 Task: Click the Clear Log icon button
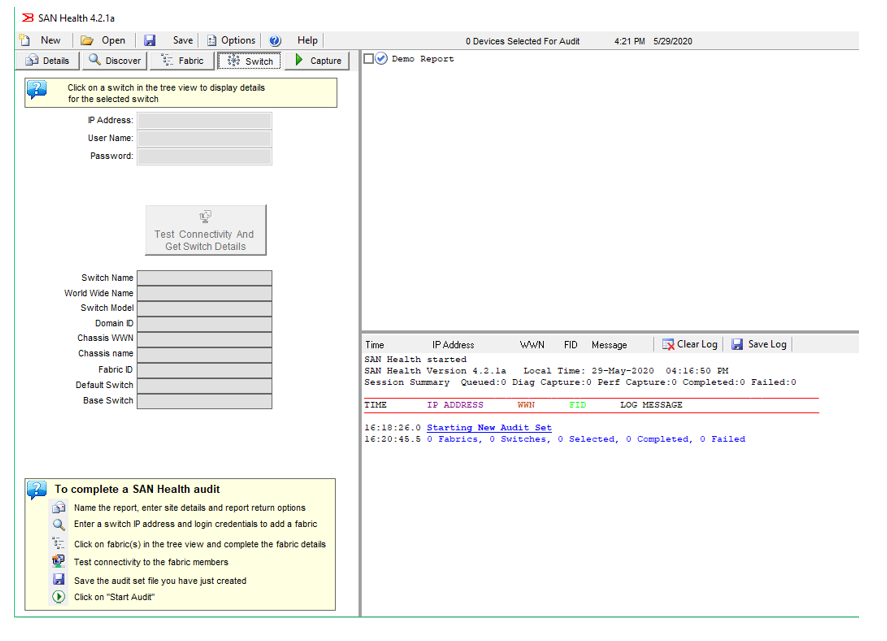[x=668, y=344]
